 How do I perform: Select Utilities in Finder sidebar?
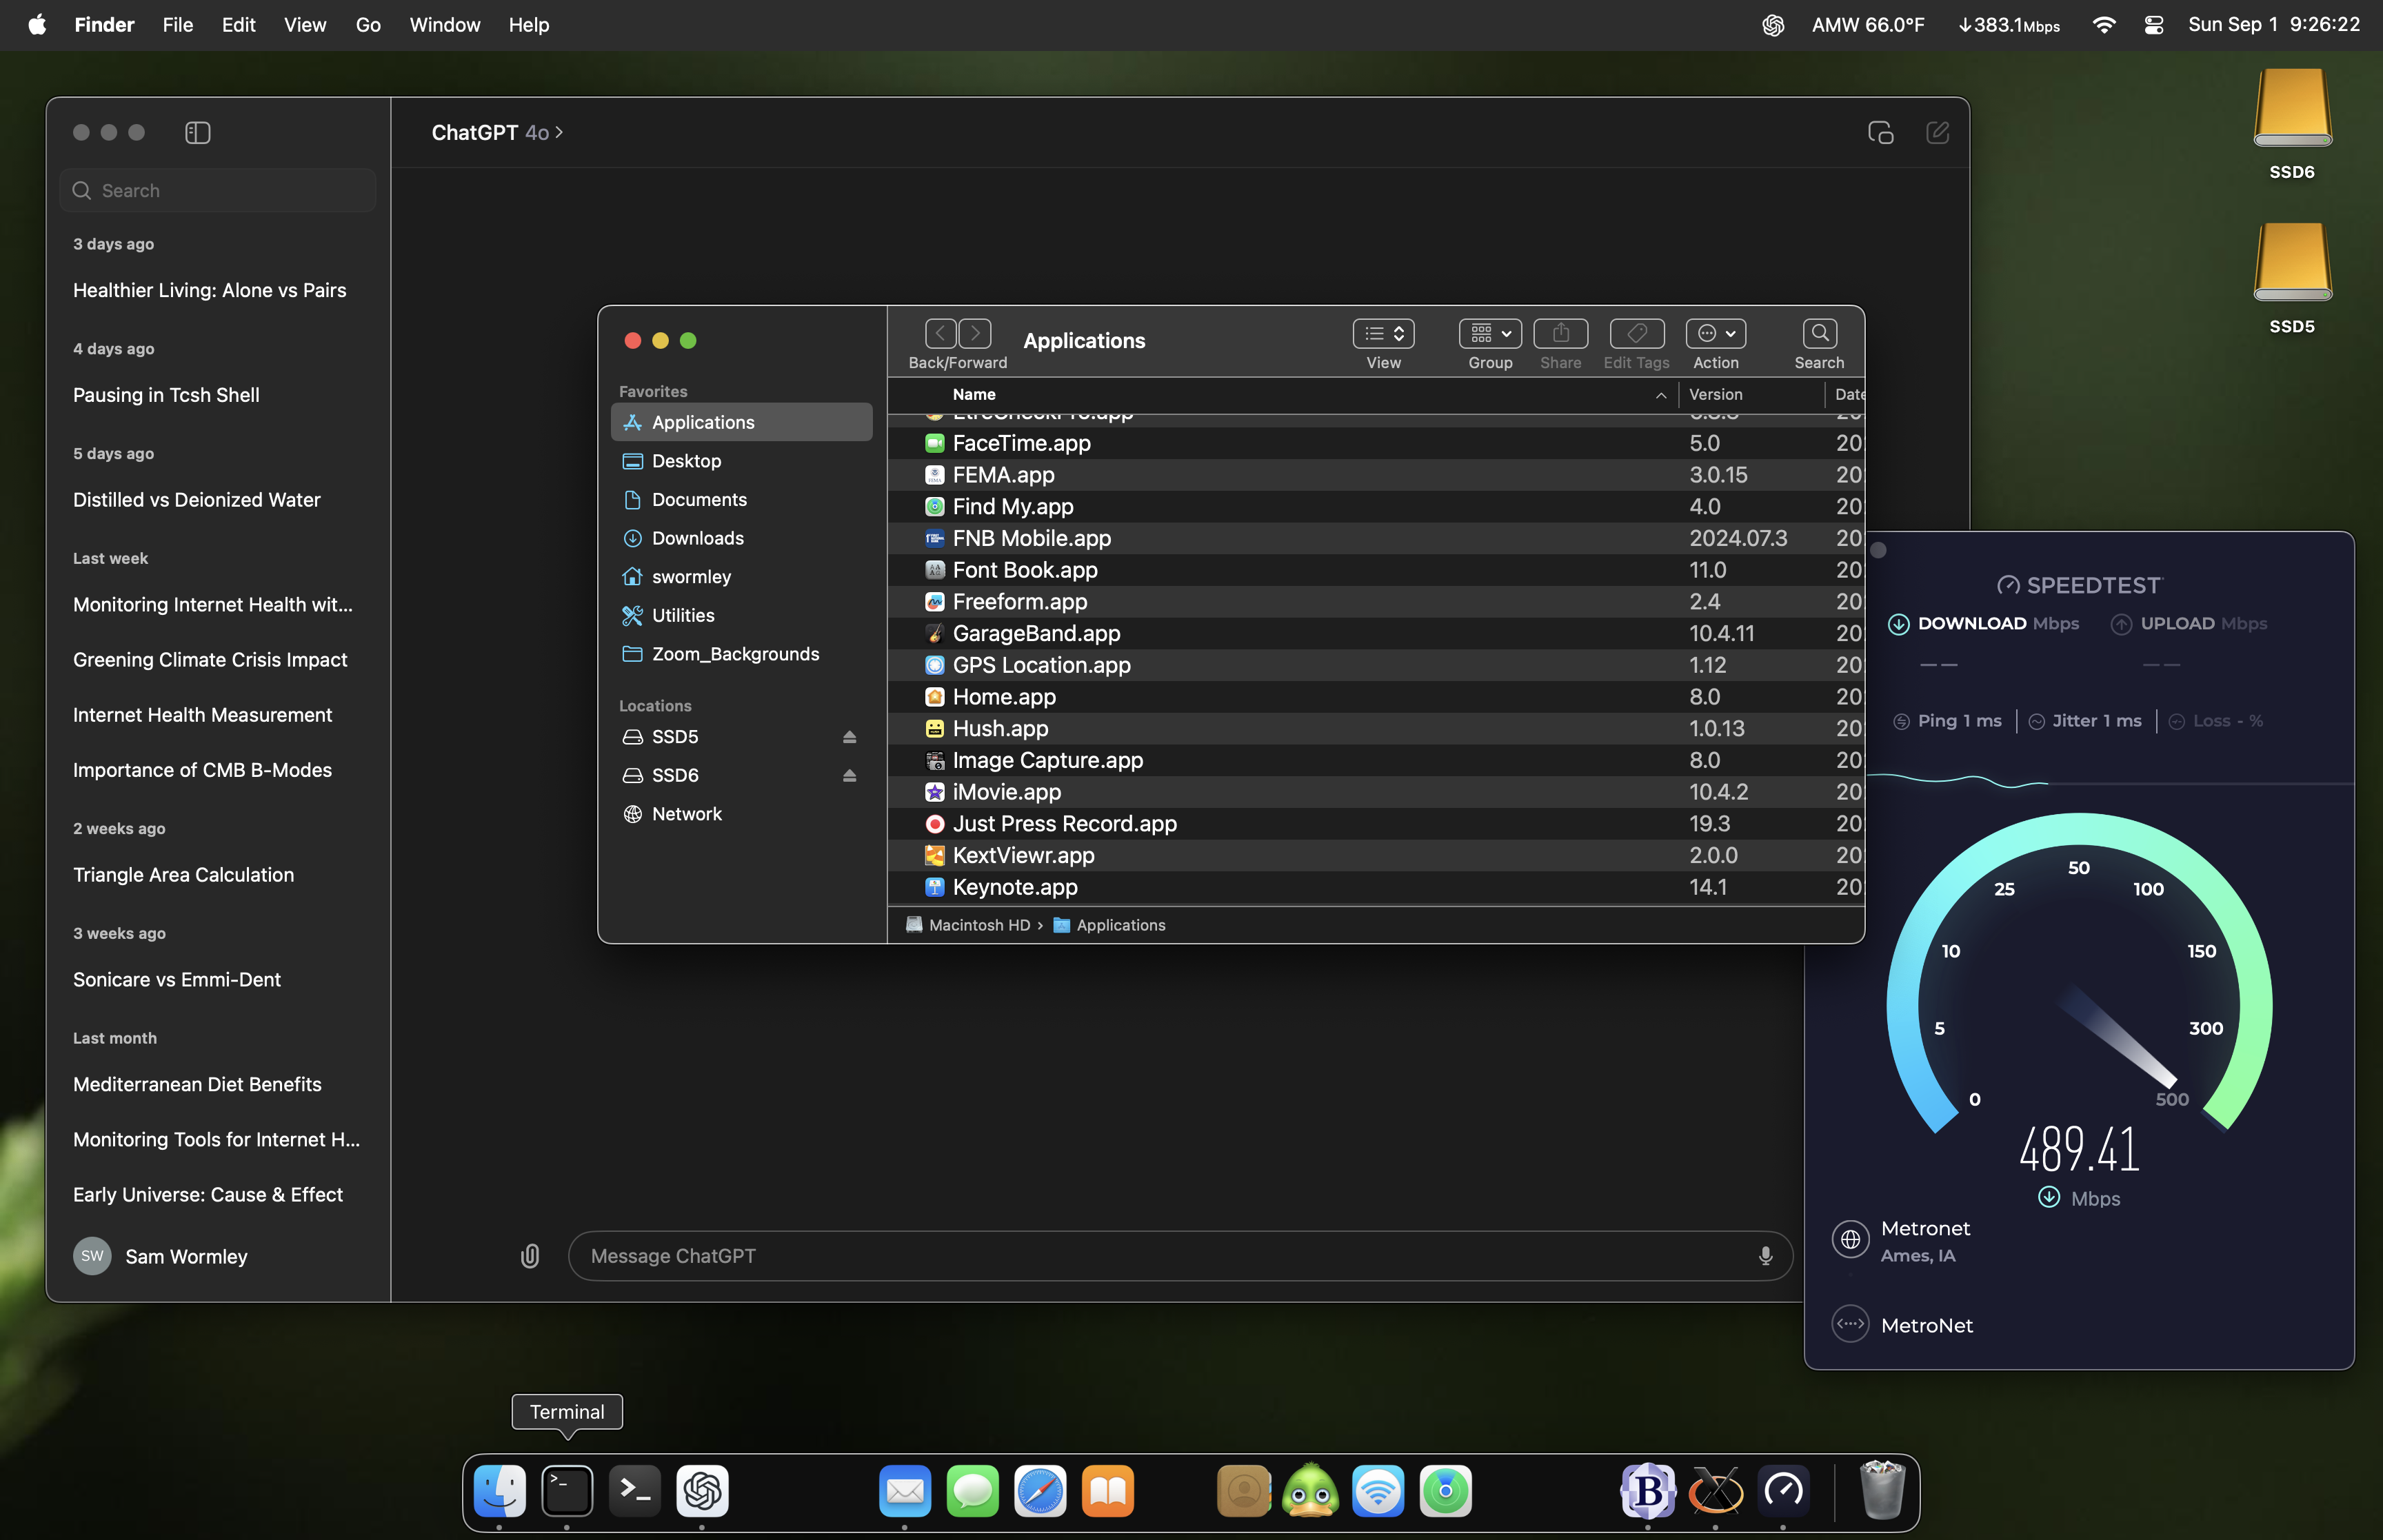tap(741, 615)
